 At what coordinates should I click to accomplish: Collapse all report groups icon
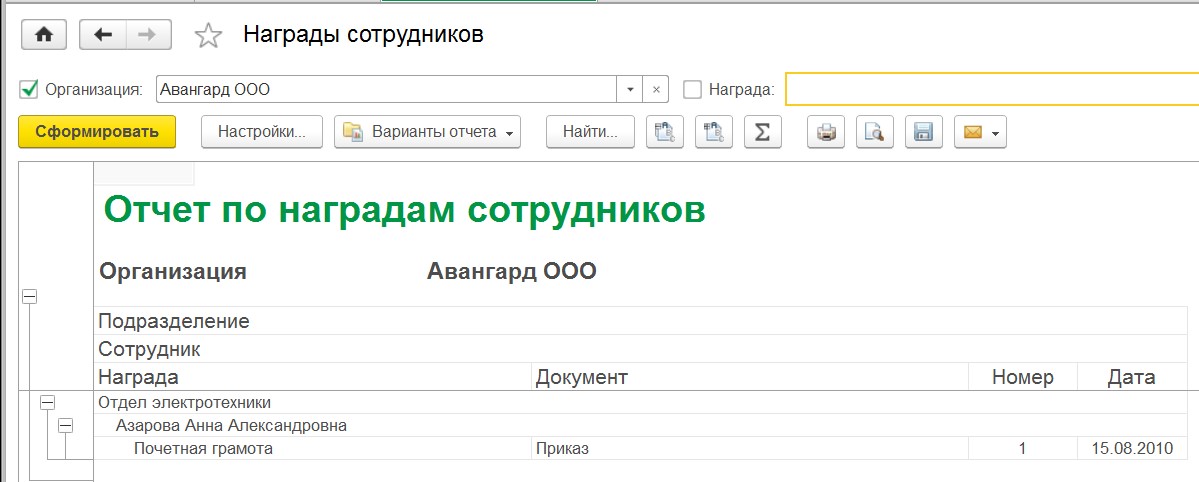(x=664, y=132)
